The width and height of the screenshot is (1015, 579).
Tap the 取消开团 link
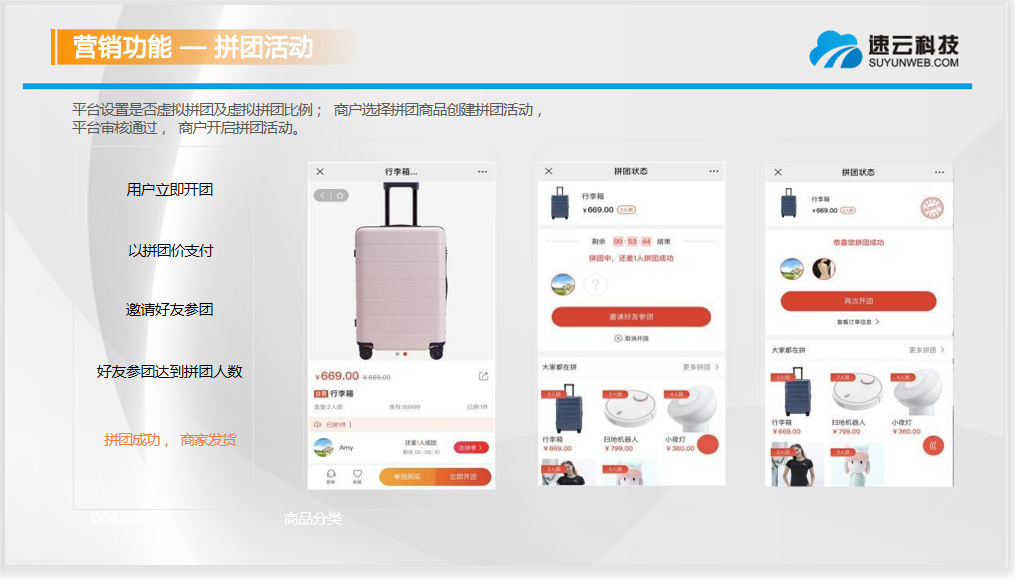[631, 338]
